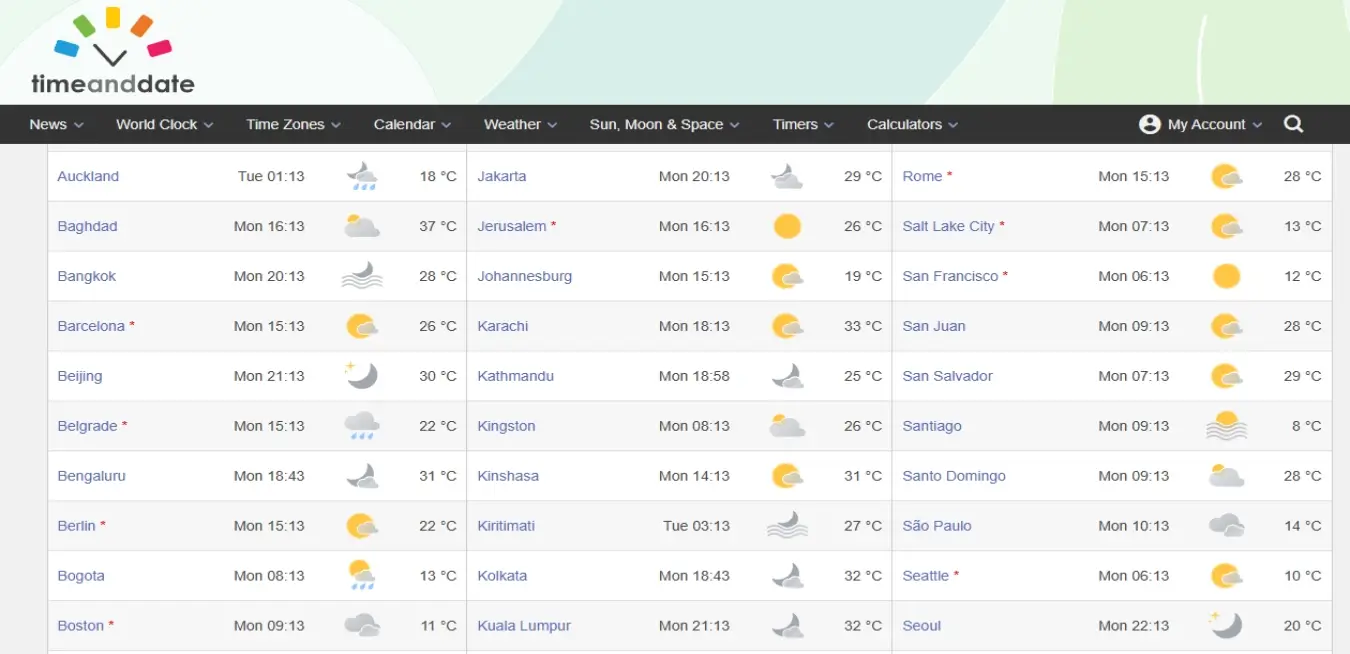Open the World Clock menu label

point(157,124)
